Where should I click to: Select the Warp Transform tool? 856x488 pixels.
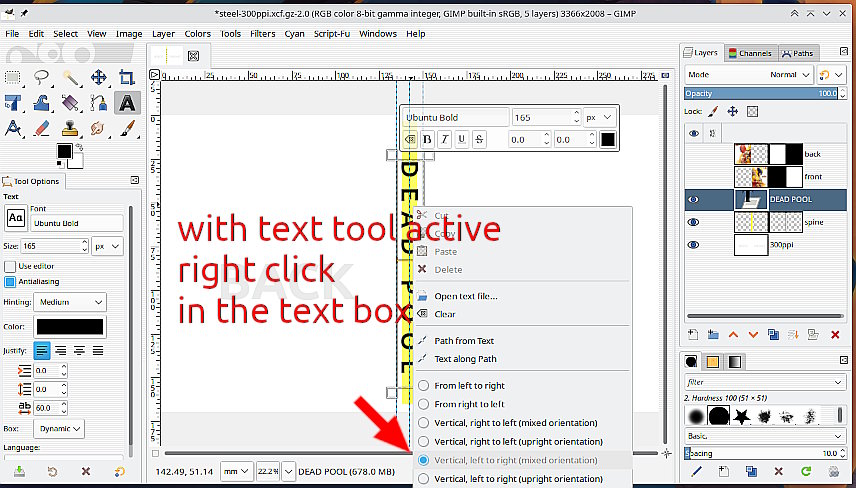42,103
